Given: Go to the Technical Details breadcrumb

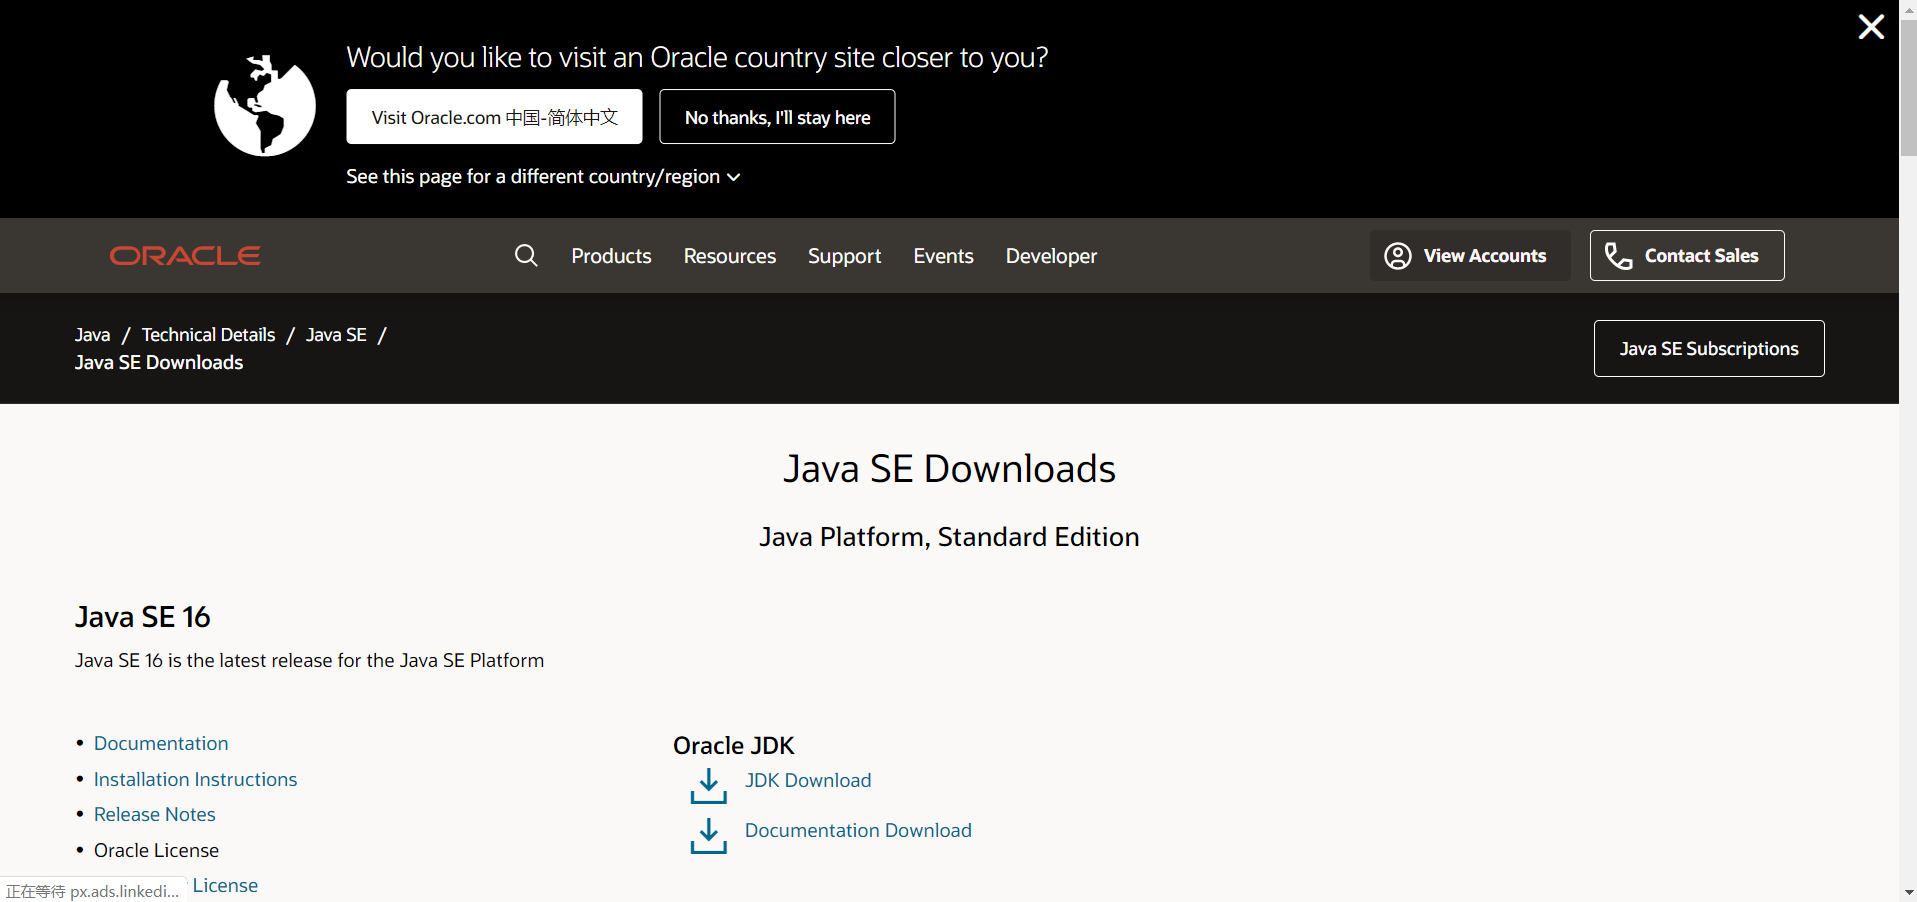Looking at the screenshot, I should pos(208,335).
